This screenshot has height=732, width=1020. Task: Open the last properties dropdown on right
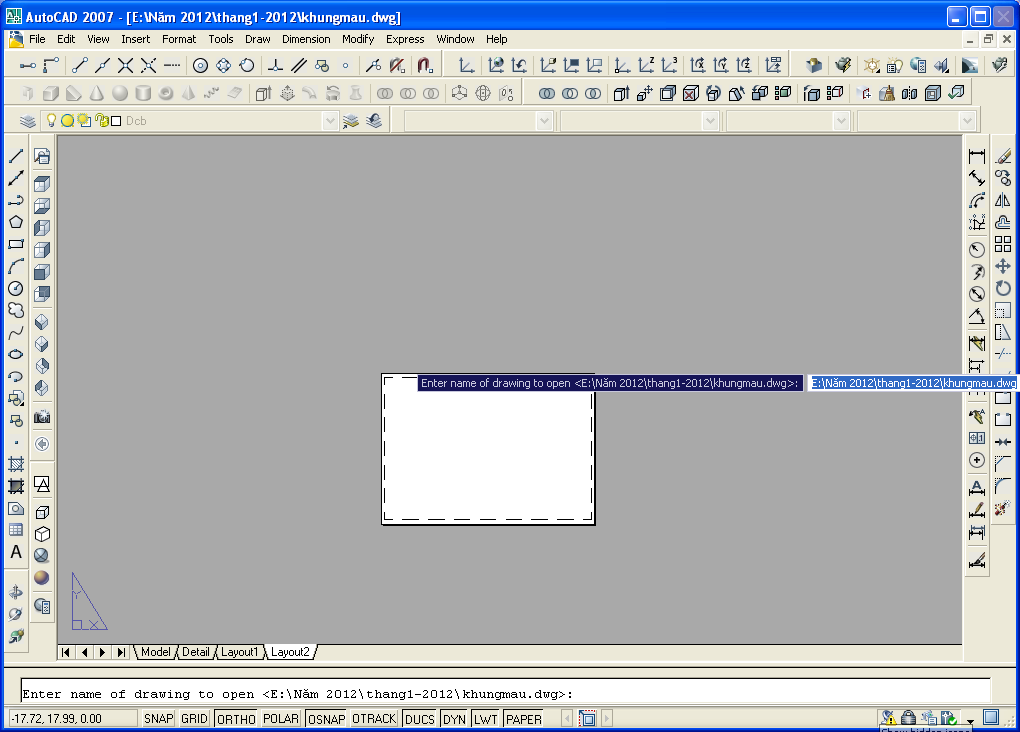click(967, 121)
